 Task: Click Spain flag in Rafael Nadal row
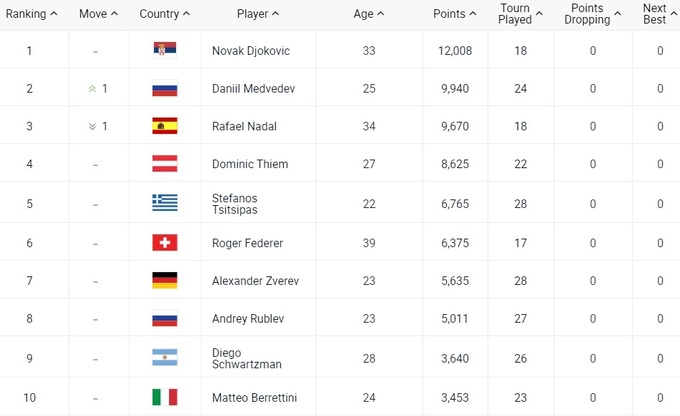(x=164, y=126)
